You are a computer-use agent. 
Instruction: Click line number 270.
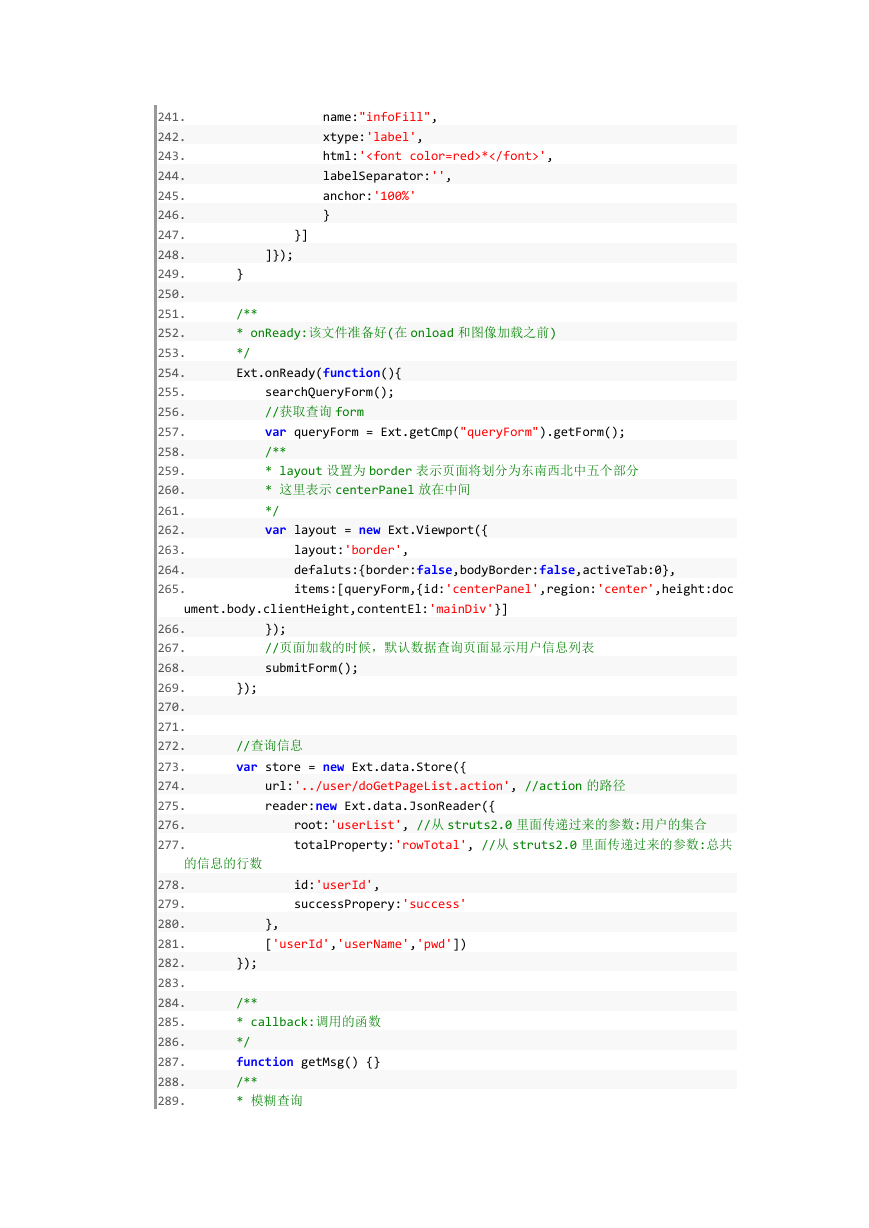[x=171, y=707]
